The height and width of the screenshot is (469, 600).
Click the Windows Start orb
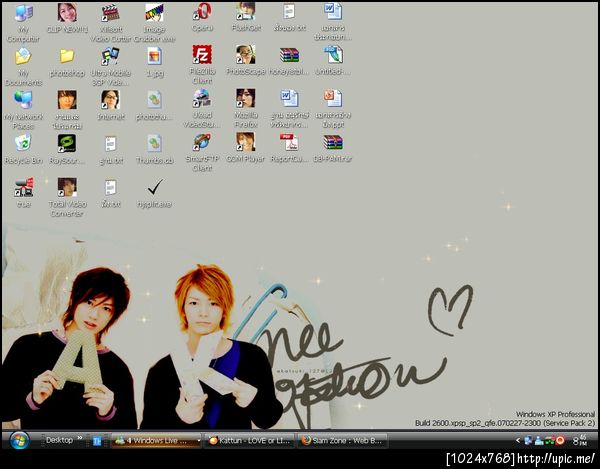19,440
